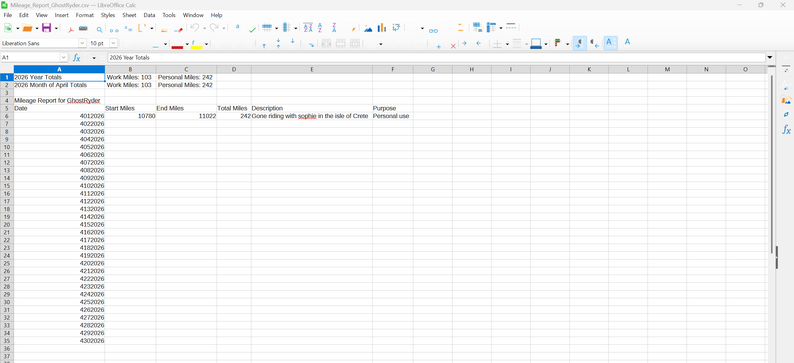Image resolution: width=794 pixels, height=363 pixels.
Task: Toggle left-to-right text direction
Action: (580, 44)
